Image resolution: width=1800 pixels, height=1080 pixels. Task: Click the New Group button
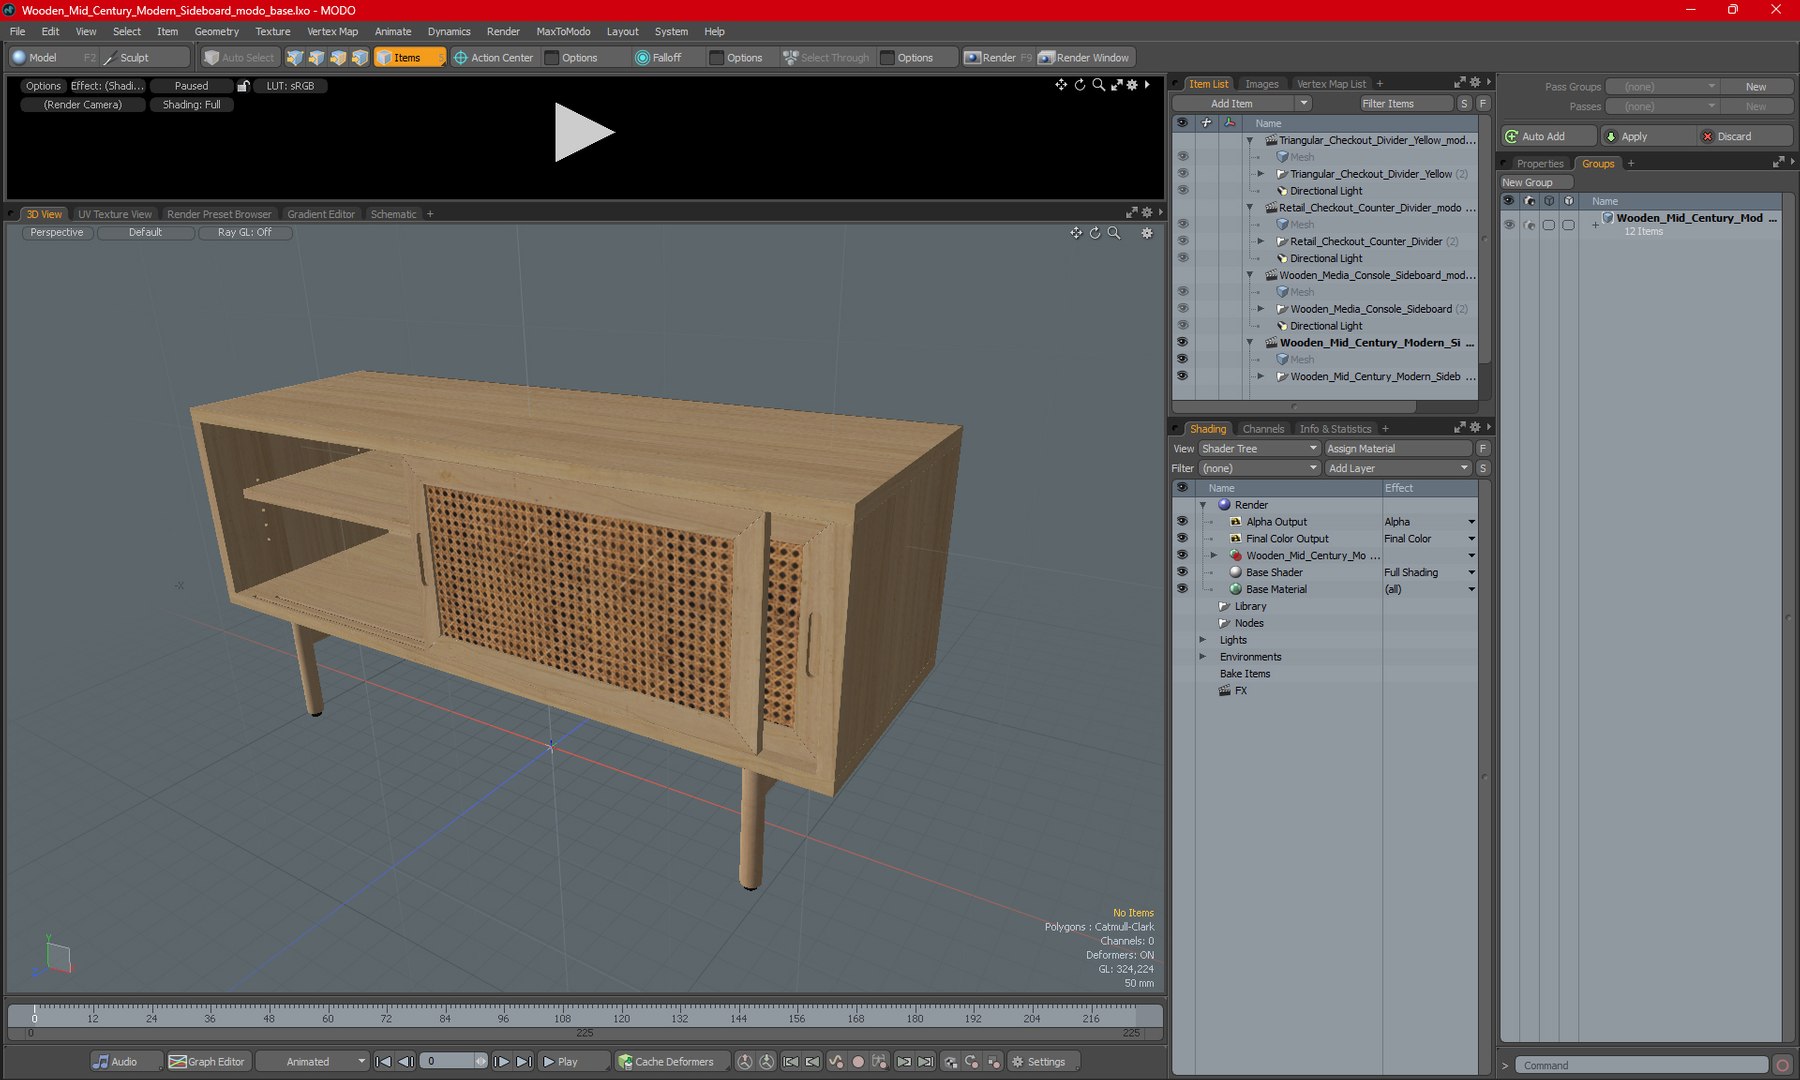pyautogui.click(x=1536, y=183)
